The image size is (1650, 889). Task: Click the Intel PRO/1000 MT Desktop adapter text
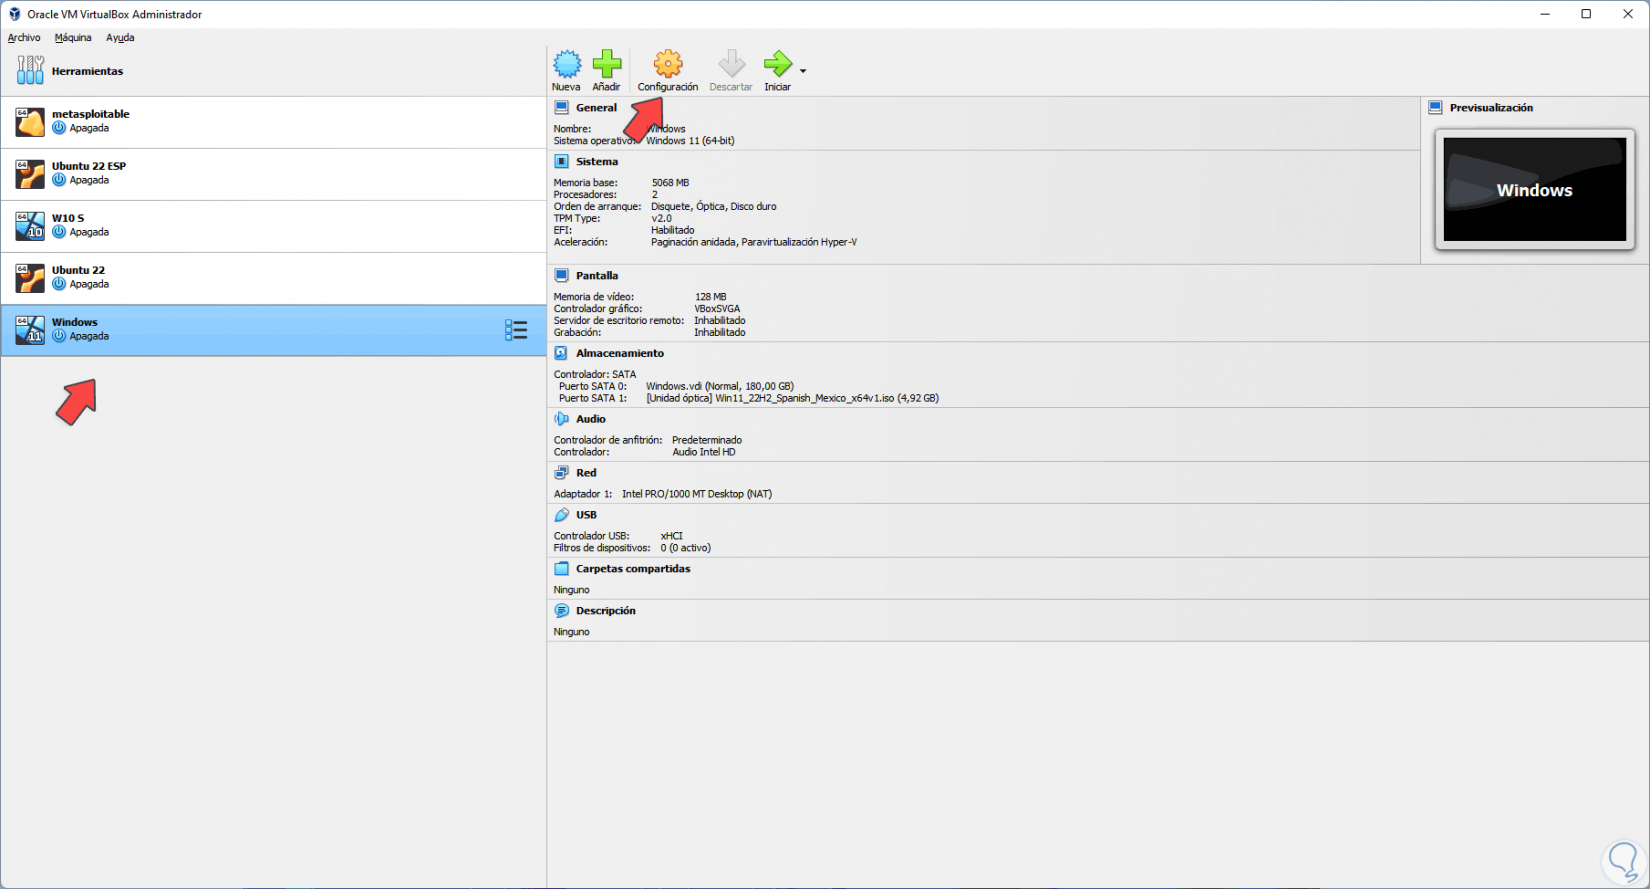(x=697, y=494)
